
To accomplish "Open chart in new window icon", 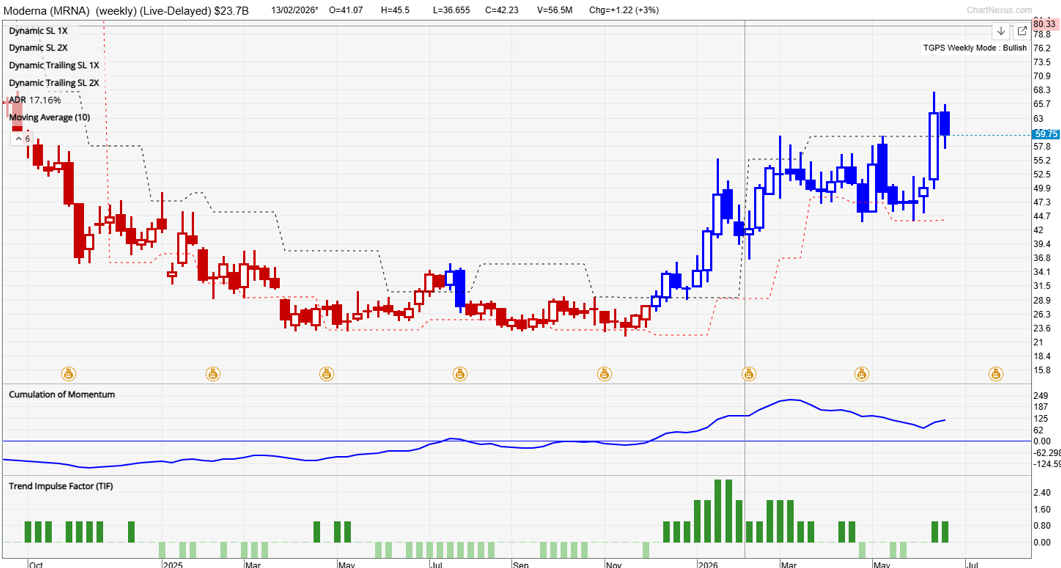I will [x=1022, y=31].
